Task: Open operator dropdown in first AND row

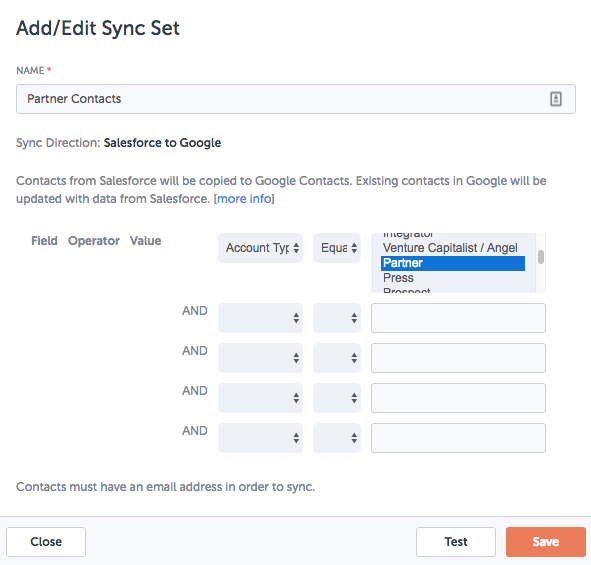Action: click(x=337, y=318)
